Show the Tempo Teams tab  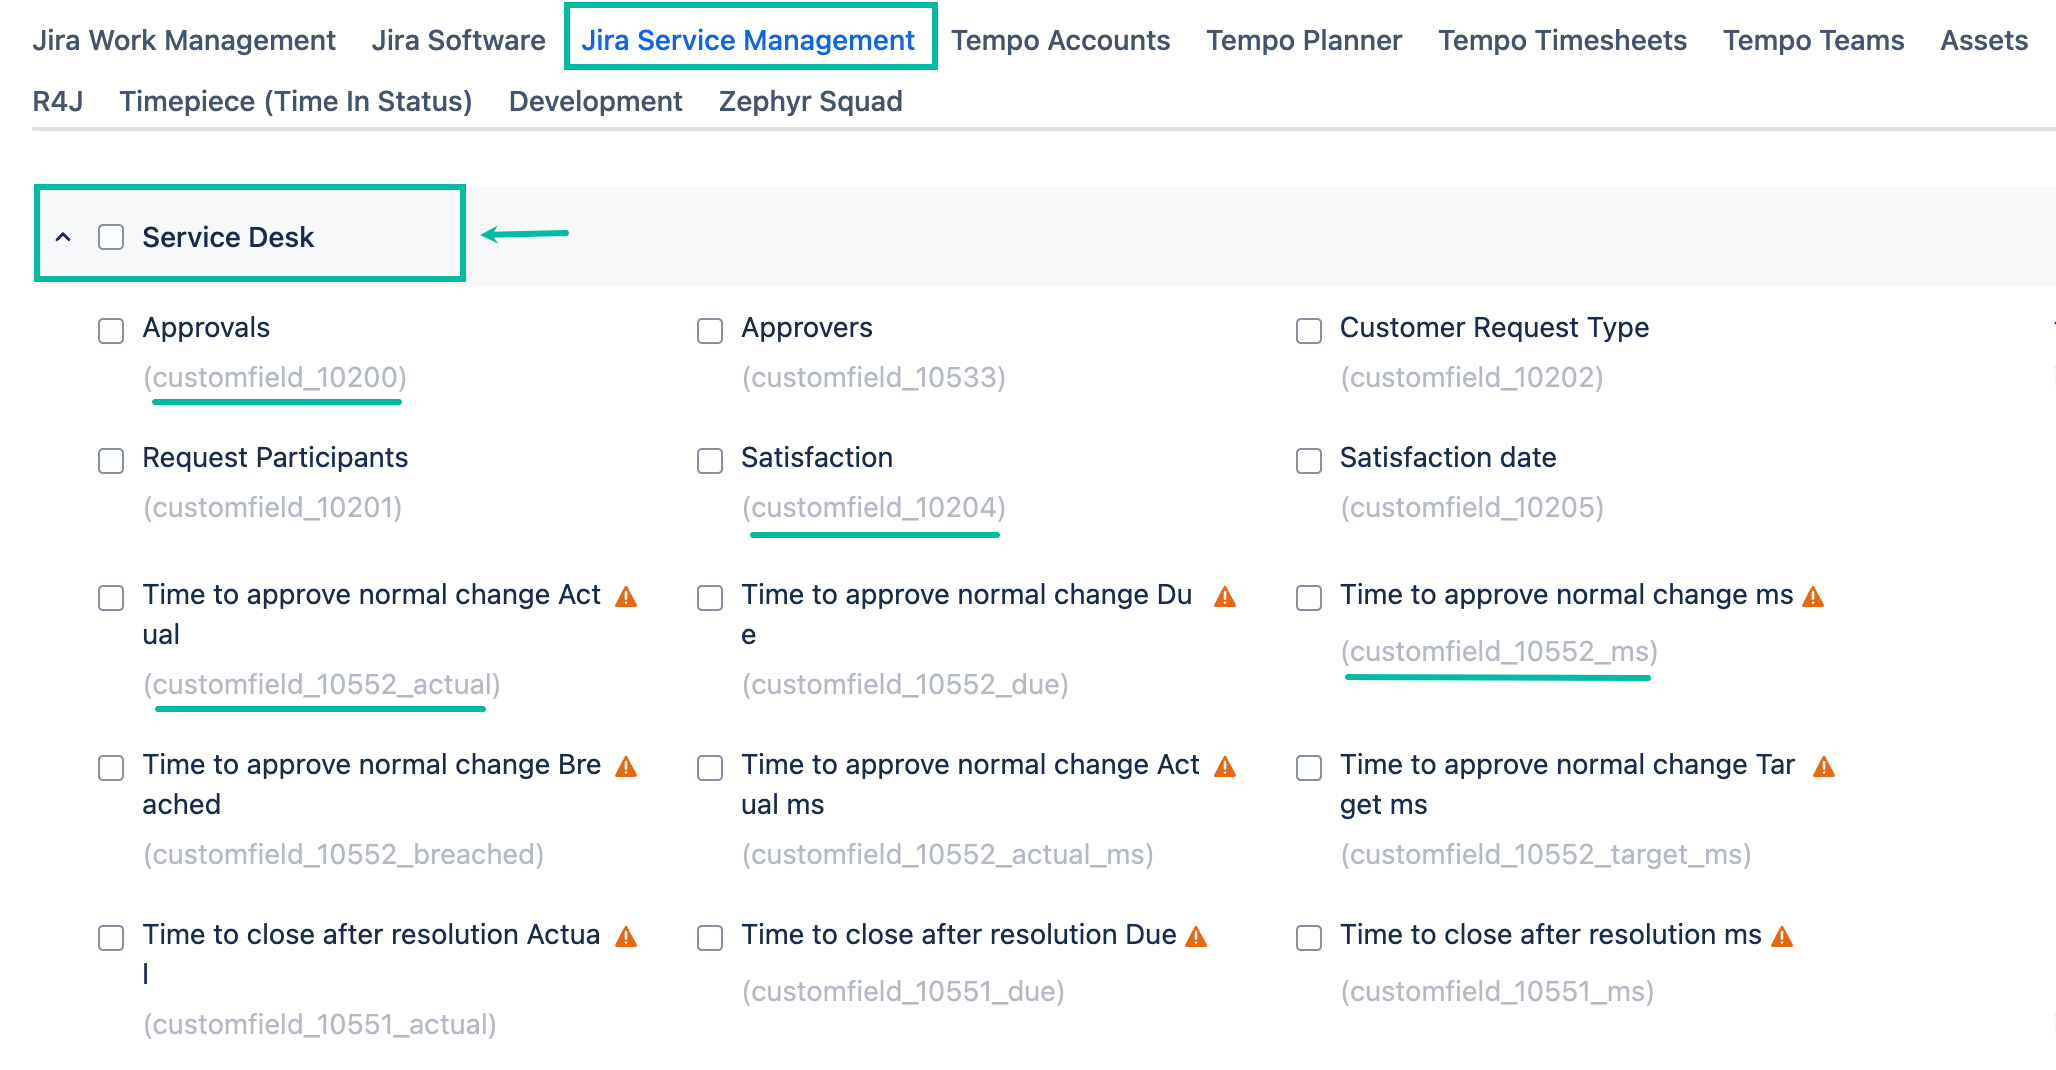pos(1813,40)
